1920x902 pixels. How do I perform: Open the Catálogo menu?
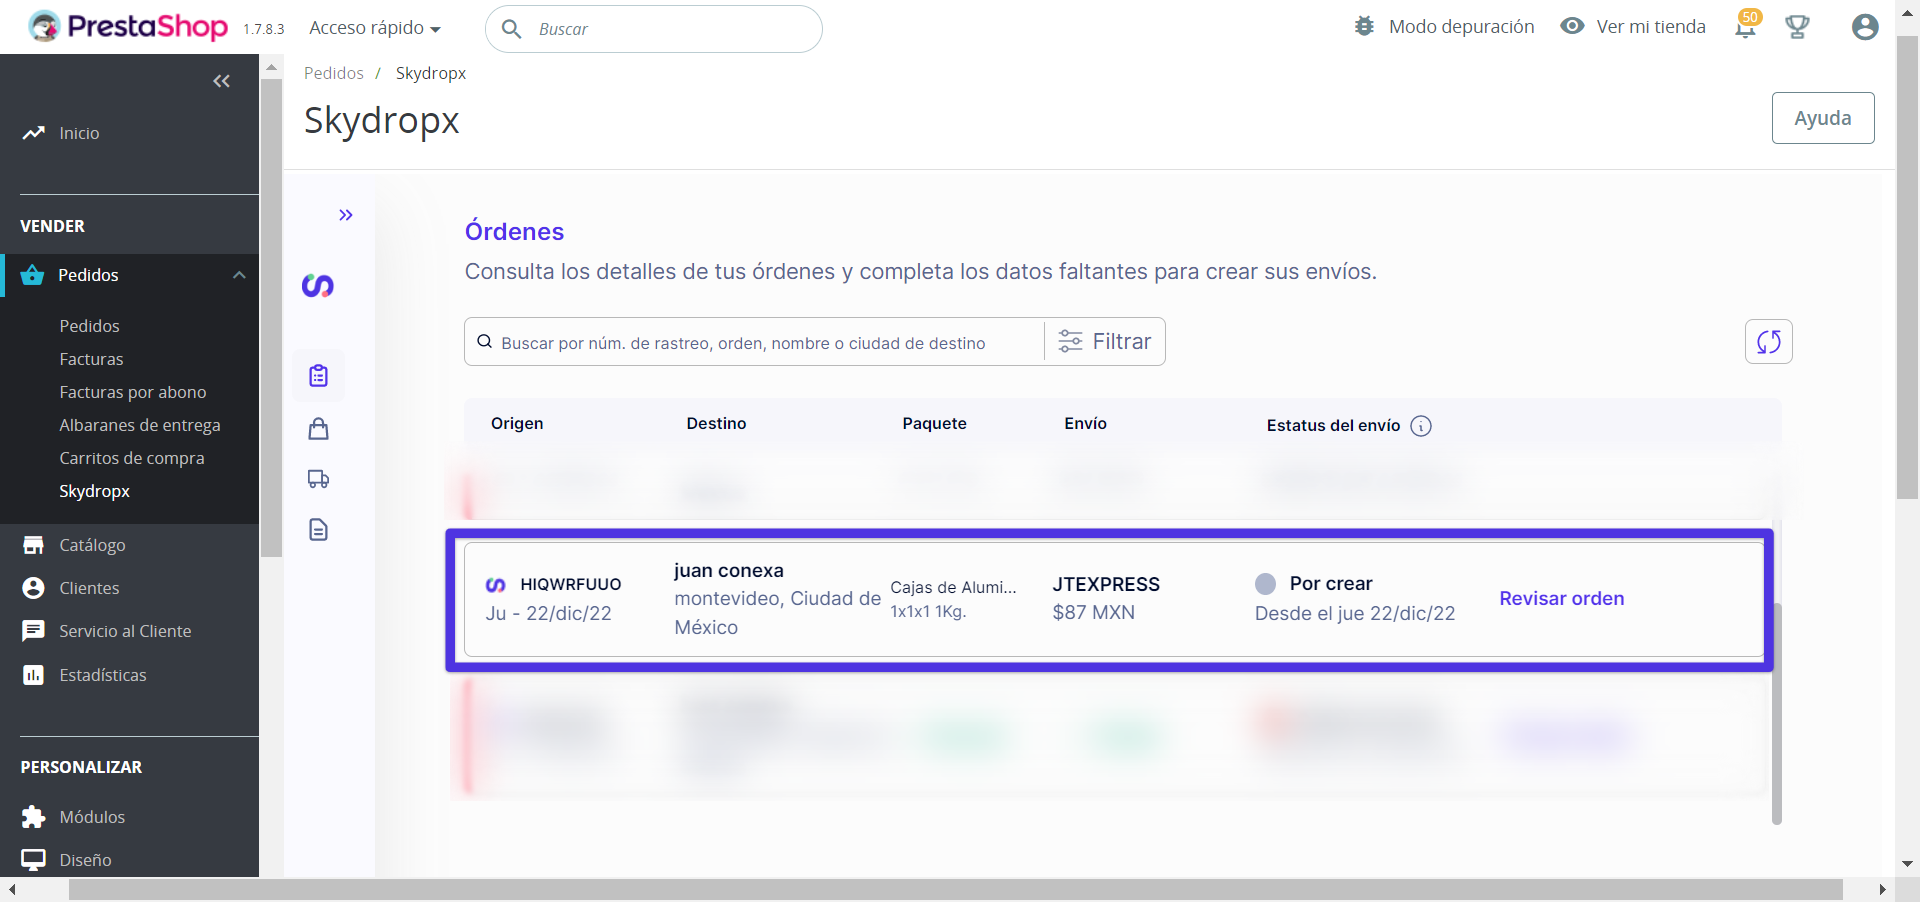[92, 545]
